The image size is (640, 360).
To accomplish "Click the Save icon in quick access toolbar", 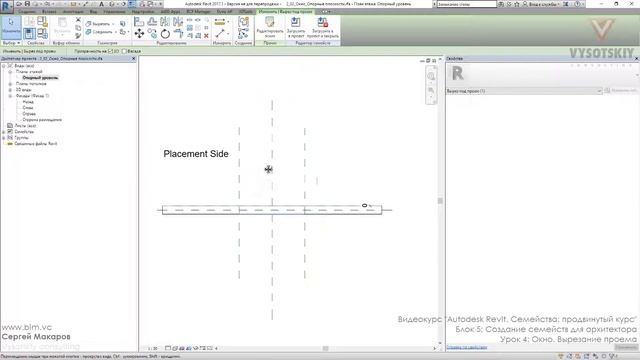I will point(27,4).
